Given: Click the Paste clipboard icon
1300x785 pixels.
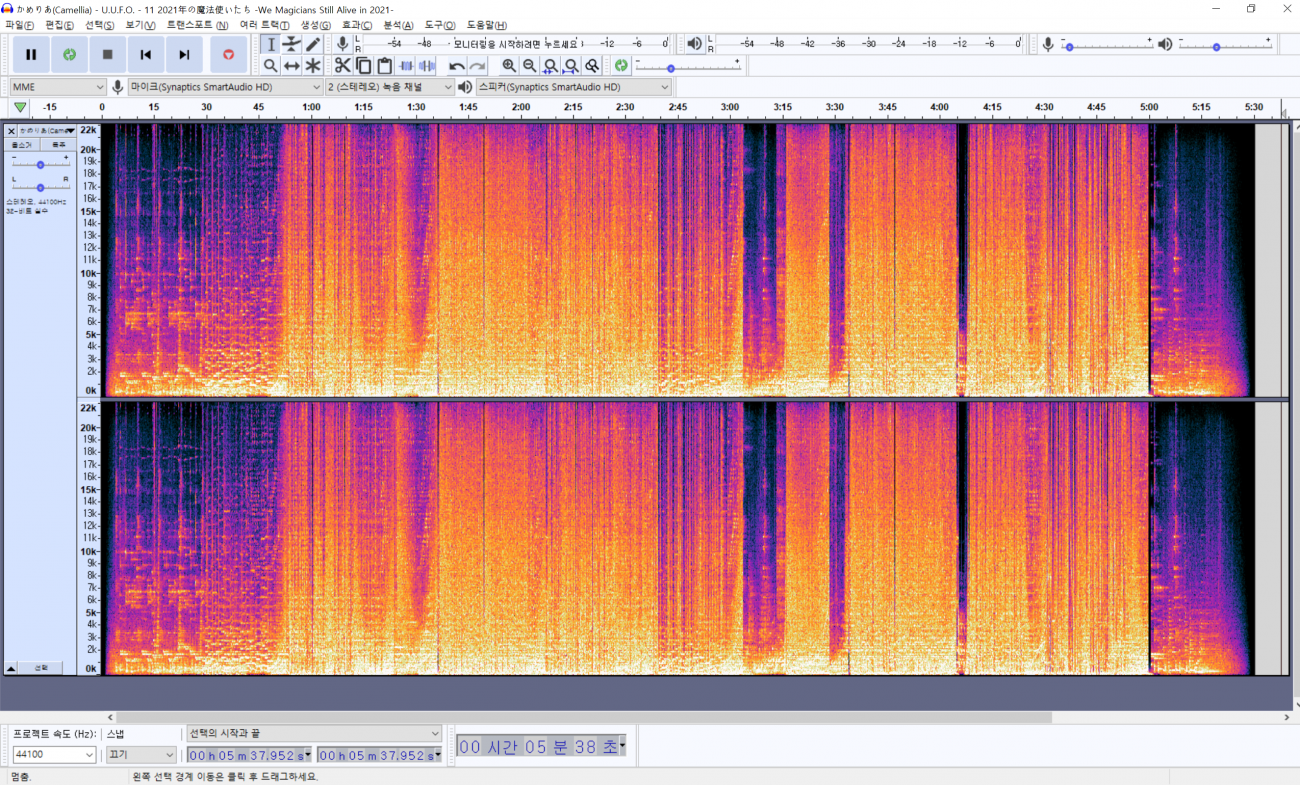Looking at the screenshot, I should [384, 66].
